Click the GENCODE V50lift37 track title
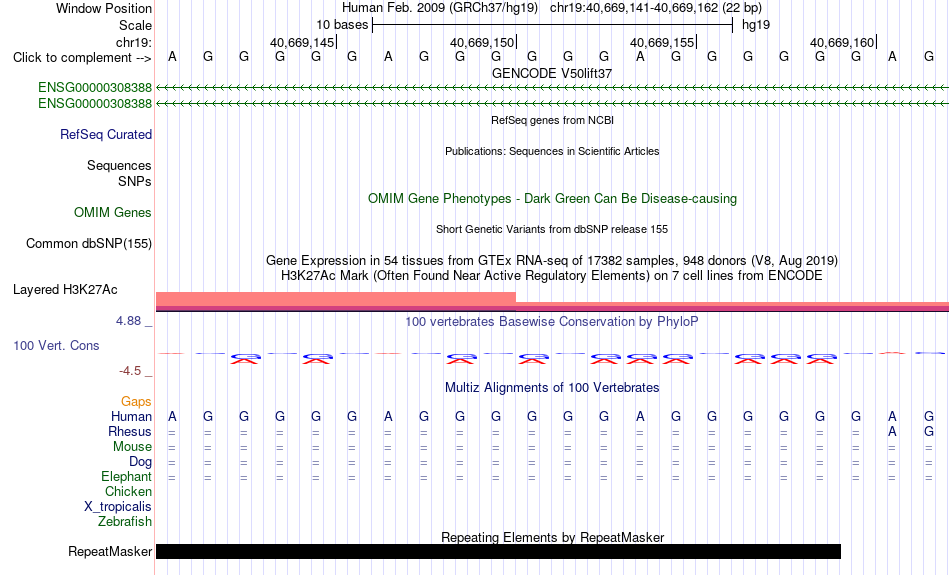Viewport: 950px width, 575px height. (552, 73)
